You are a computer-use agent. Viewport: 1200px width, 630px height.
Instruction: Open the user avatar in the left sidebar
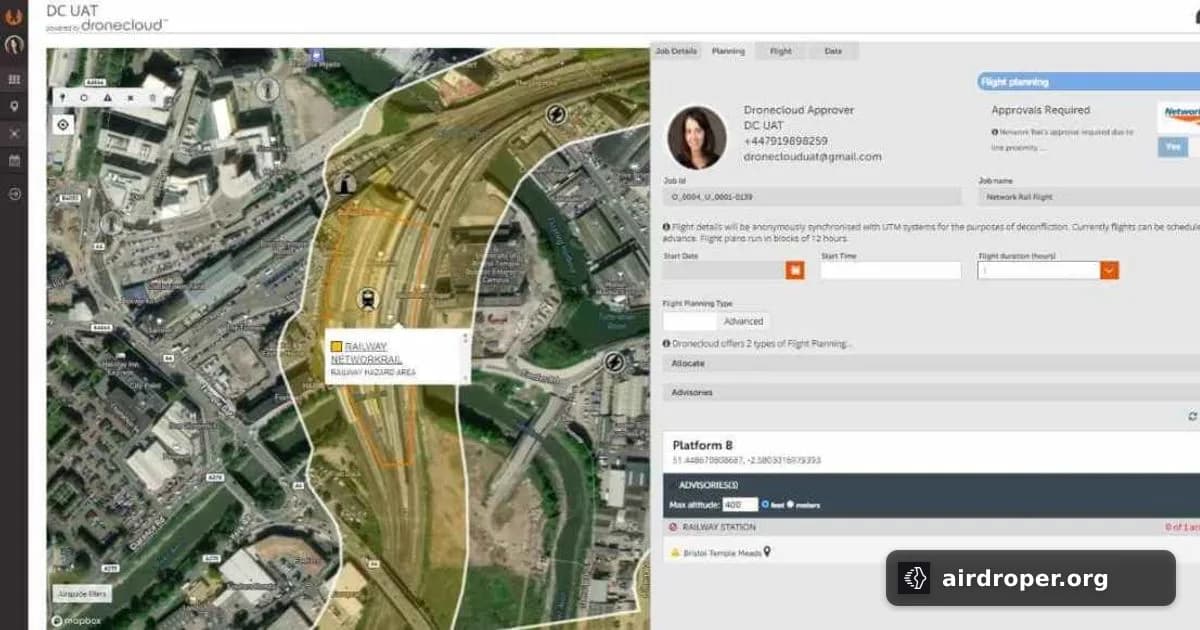pyautogui.click(x=14, y=45)
